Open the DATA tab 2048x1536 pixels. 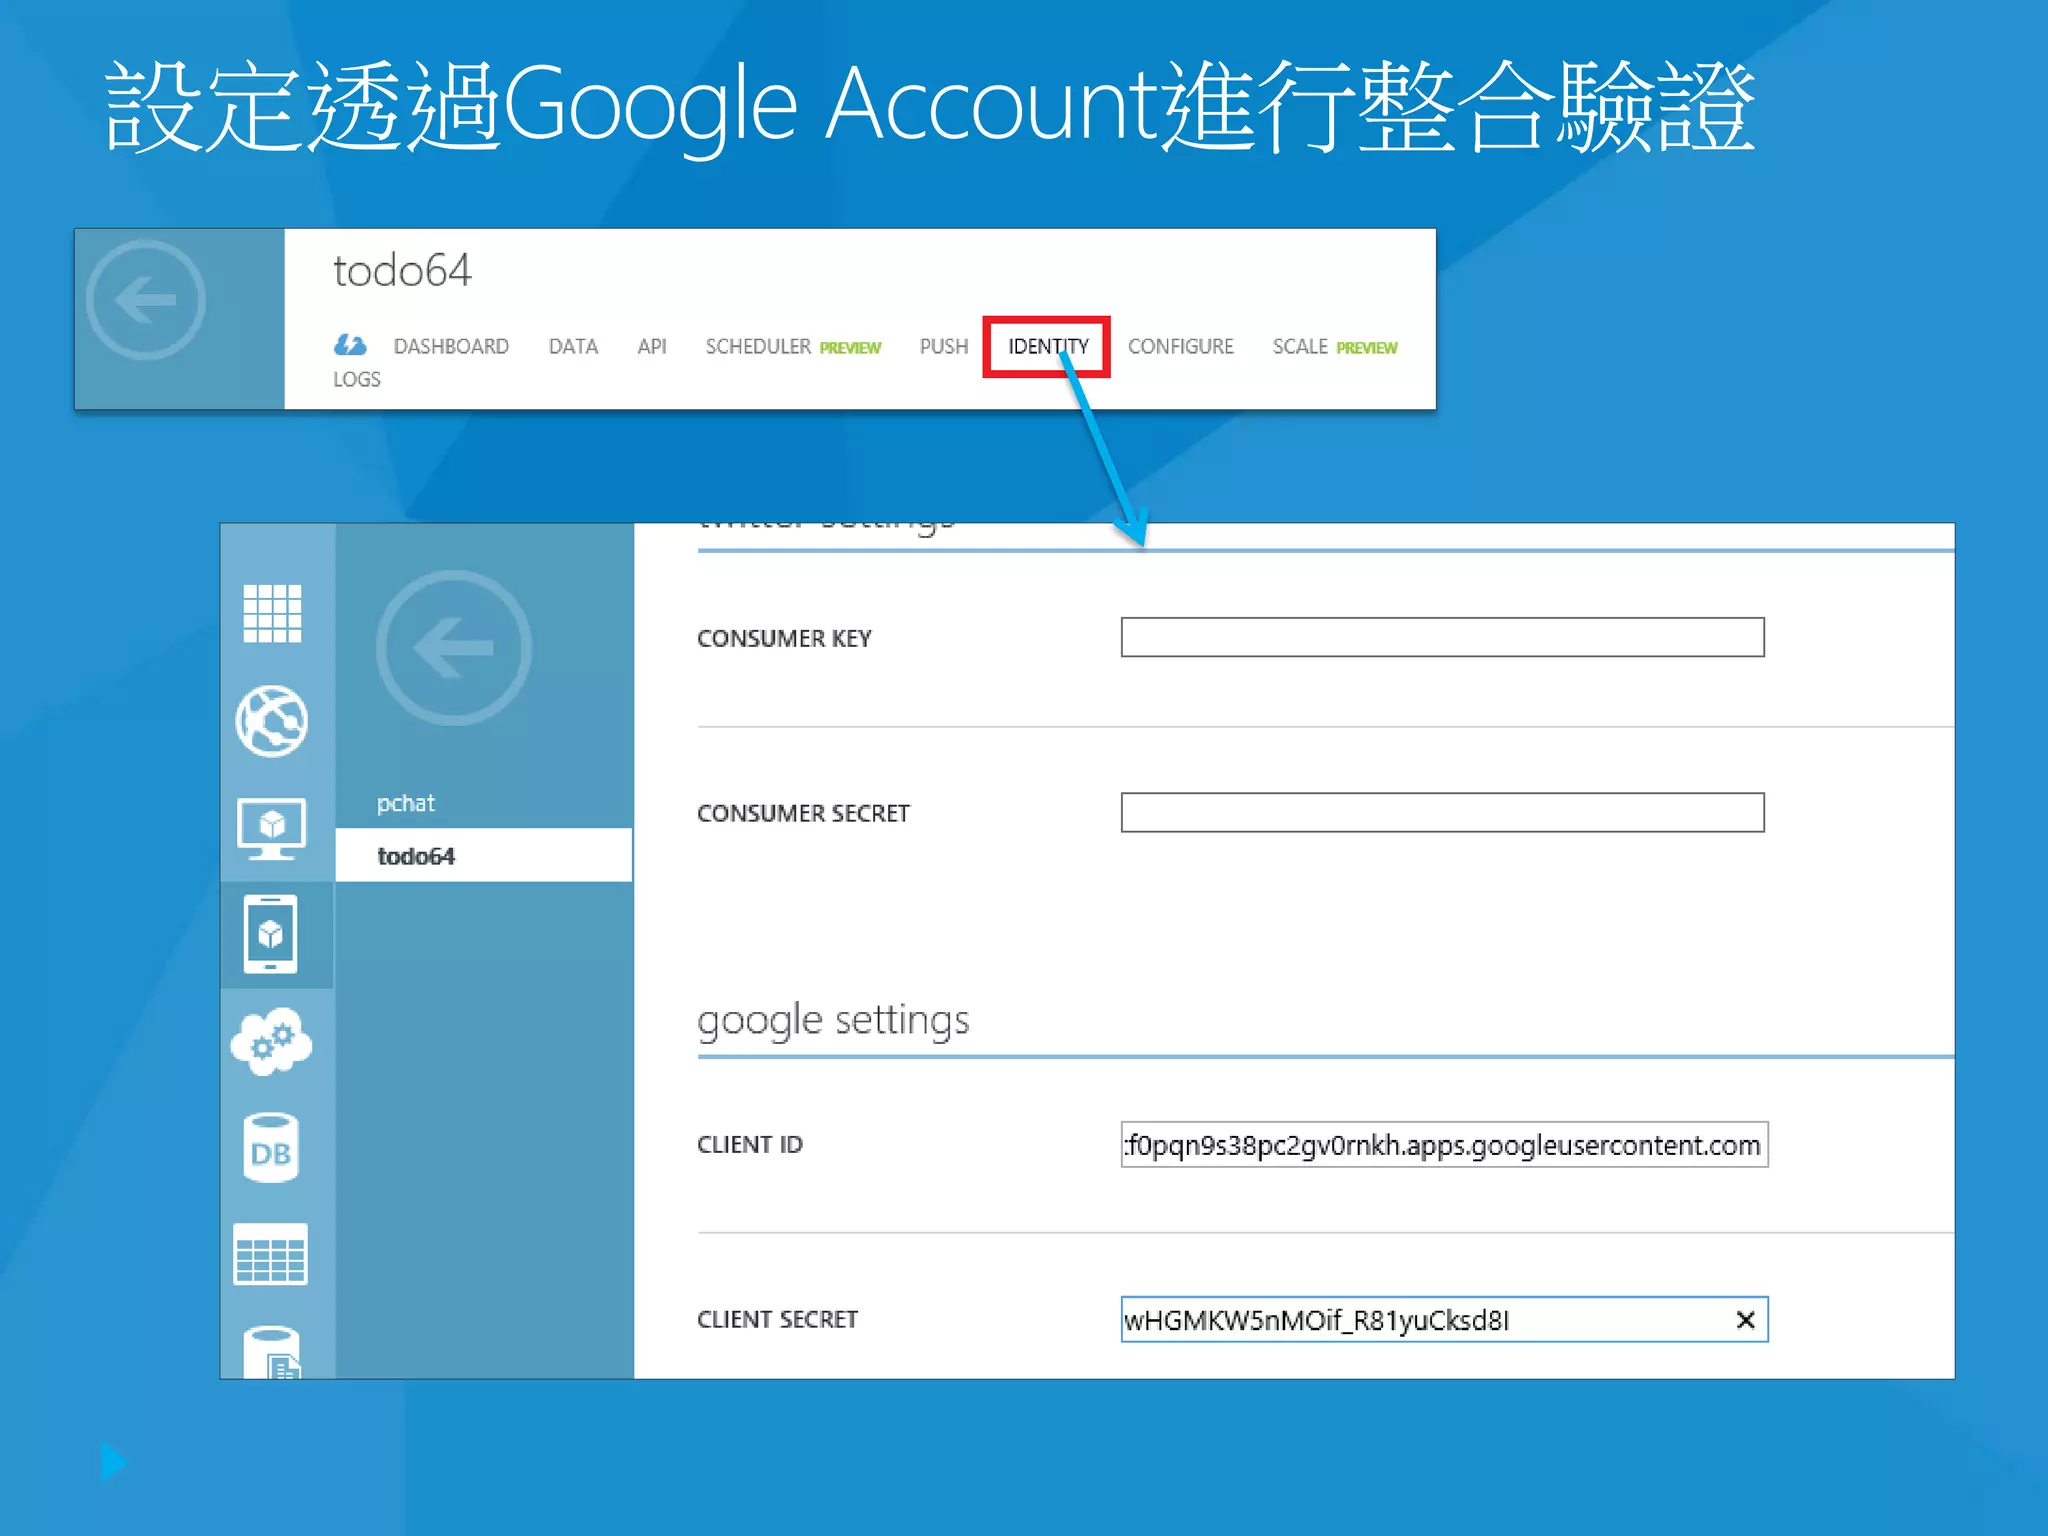[x=573, y=347]
